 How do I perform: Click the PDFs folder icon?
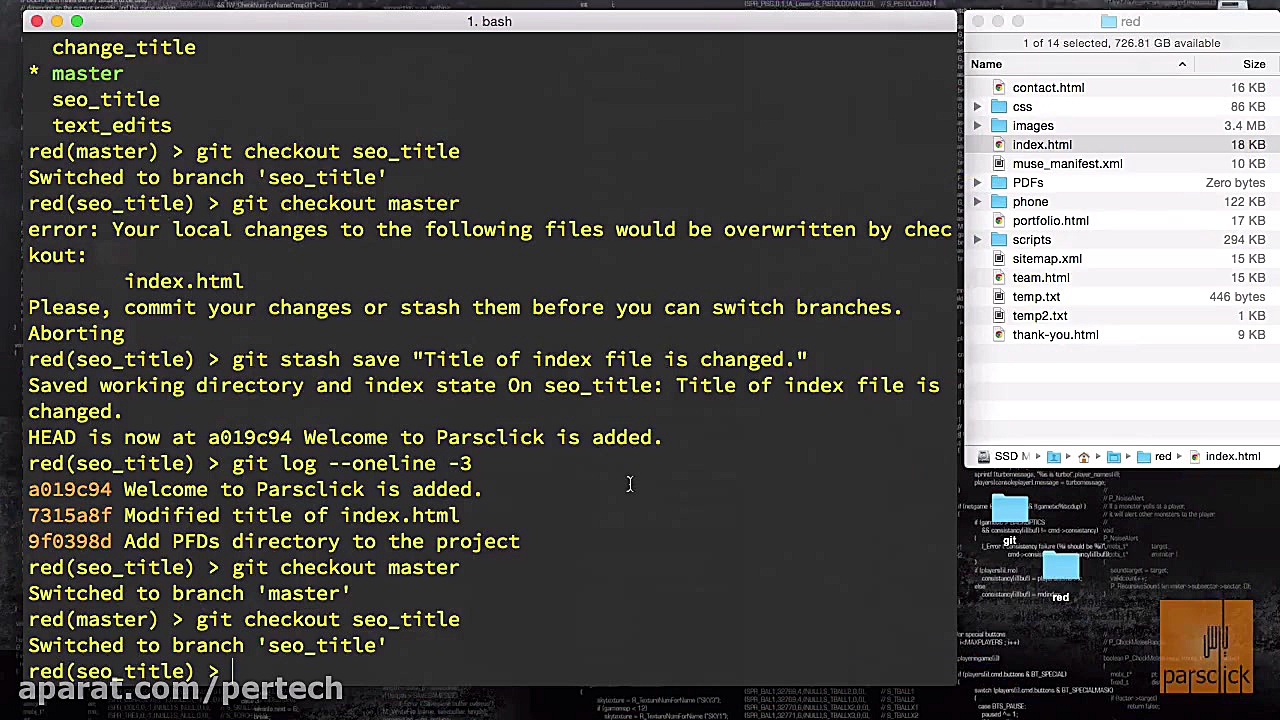(999, 183)
